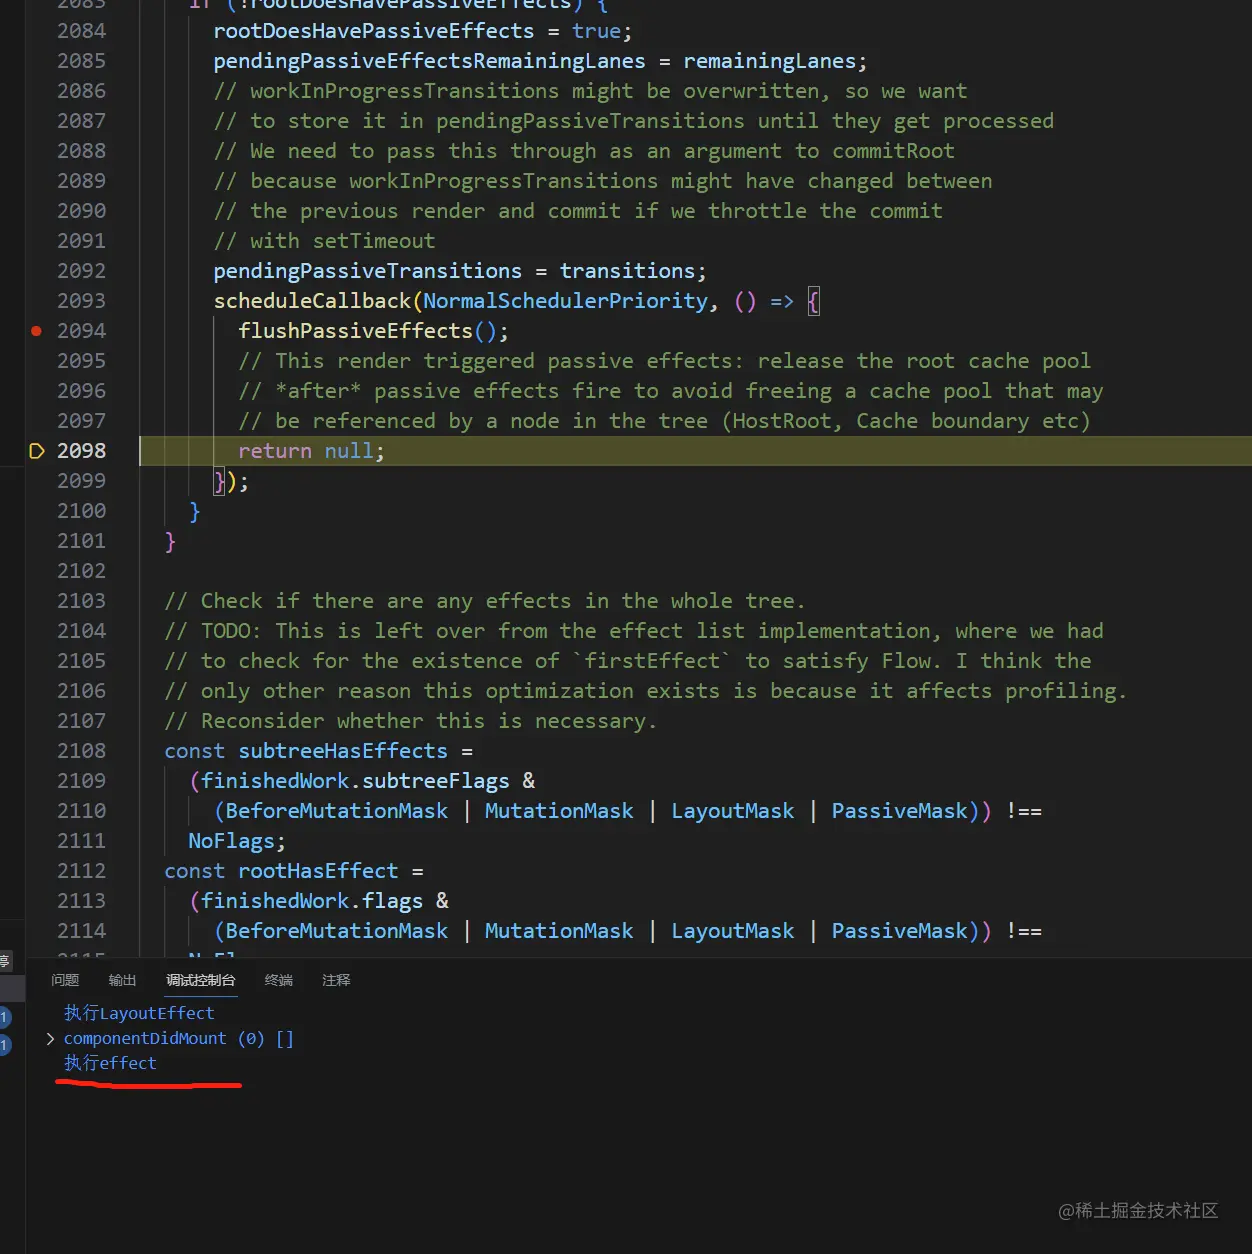Click the debug pointer arrow at line 2098
Image resolution: width=1252 pixels, height=1254 pixels.
37,451
